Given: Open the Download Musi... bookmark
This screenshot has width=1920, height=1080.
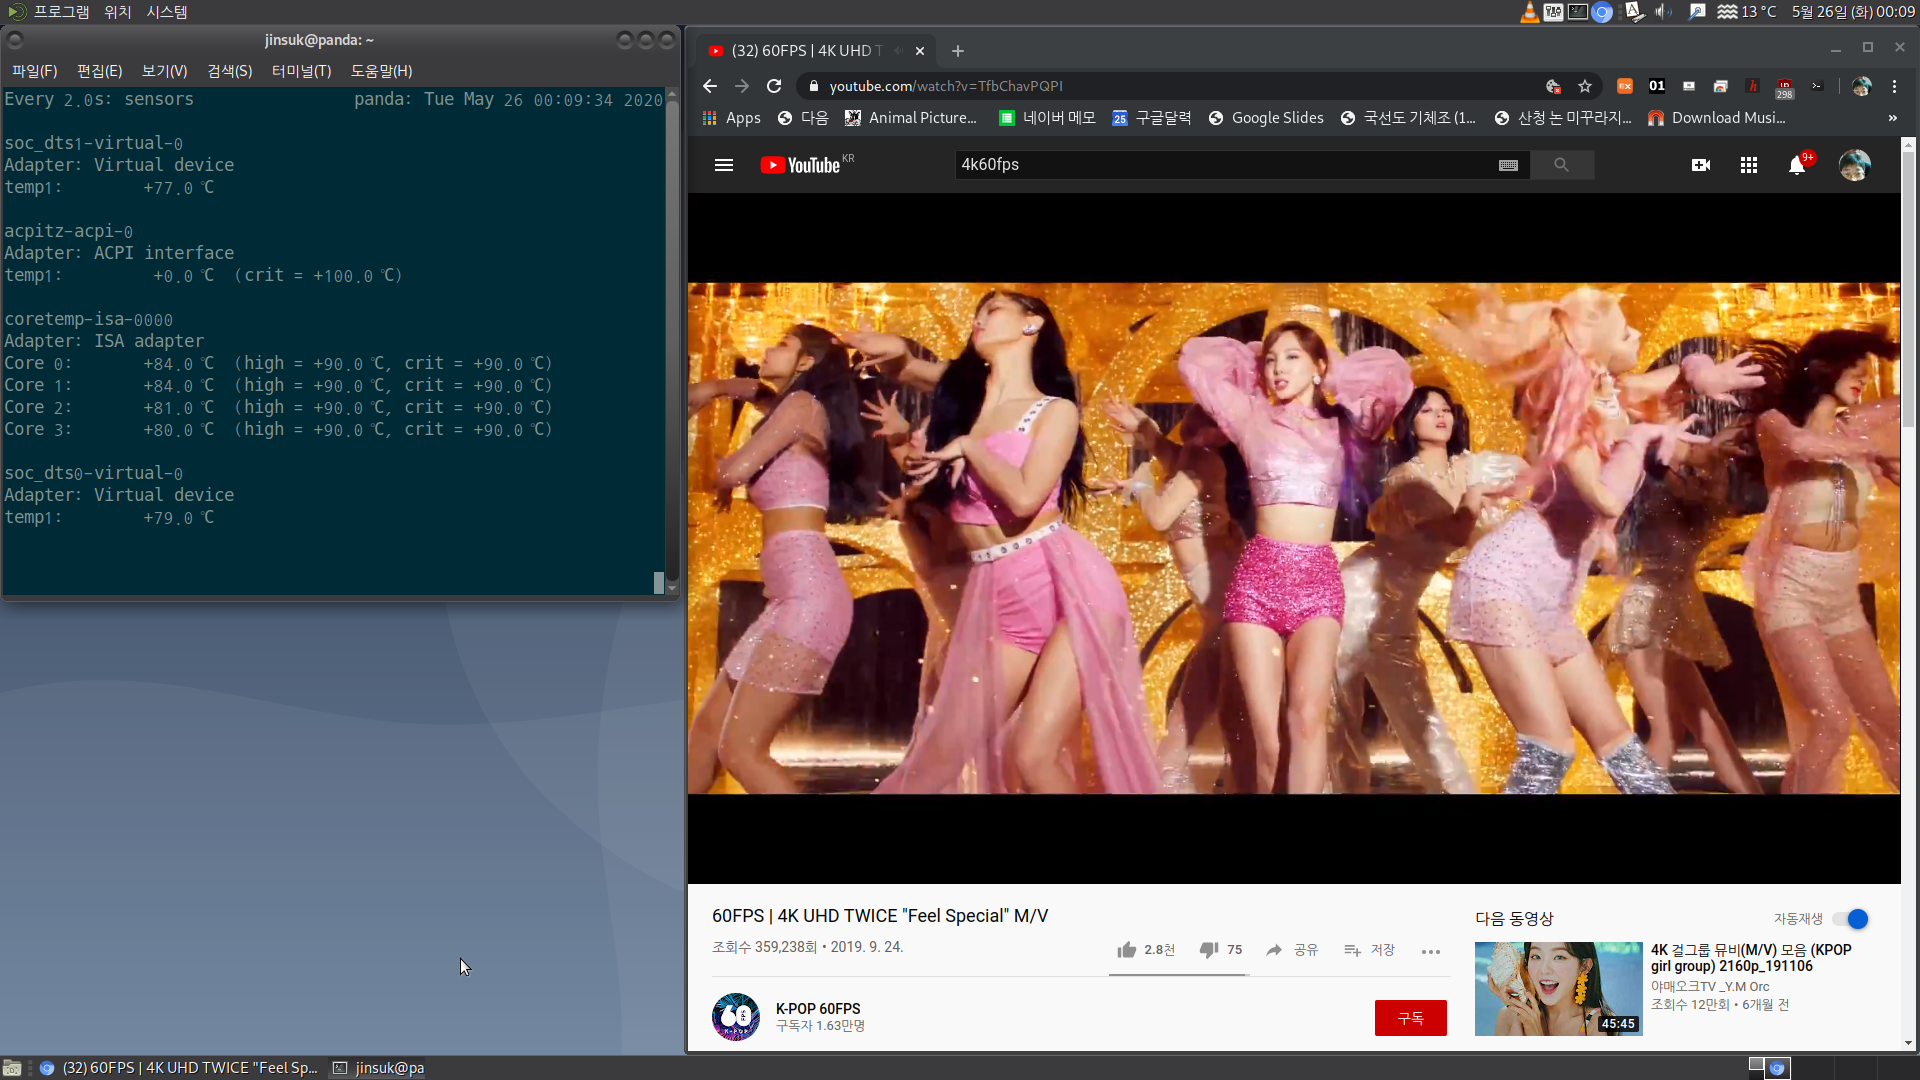Looking at the screenshot, I should pyautogui.click(x=1717, y=118).
